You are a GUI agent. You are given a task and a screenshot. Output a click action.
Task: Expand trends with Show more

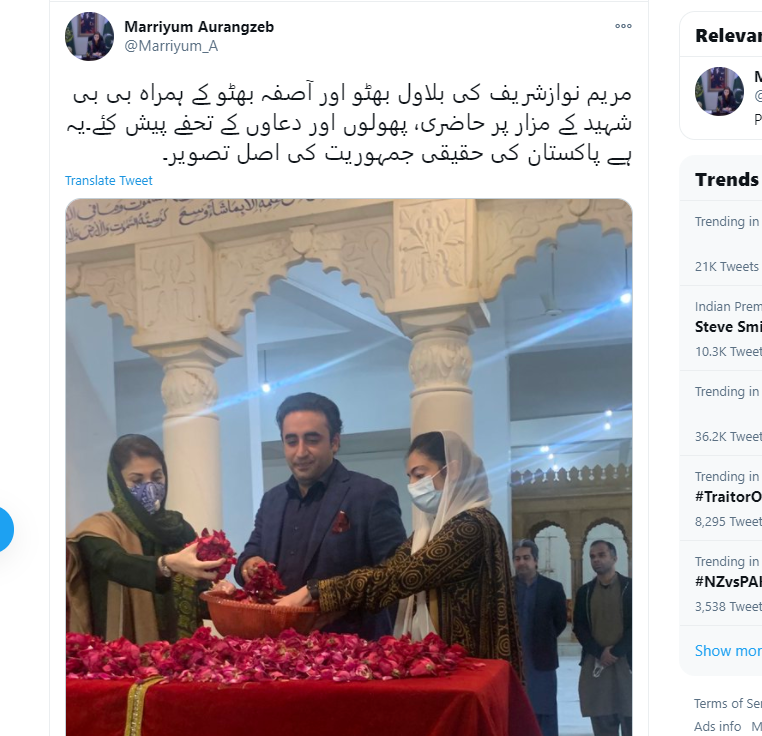point(728,650)
